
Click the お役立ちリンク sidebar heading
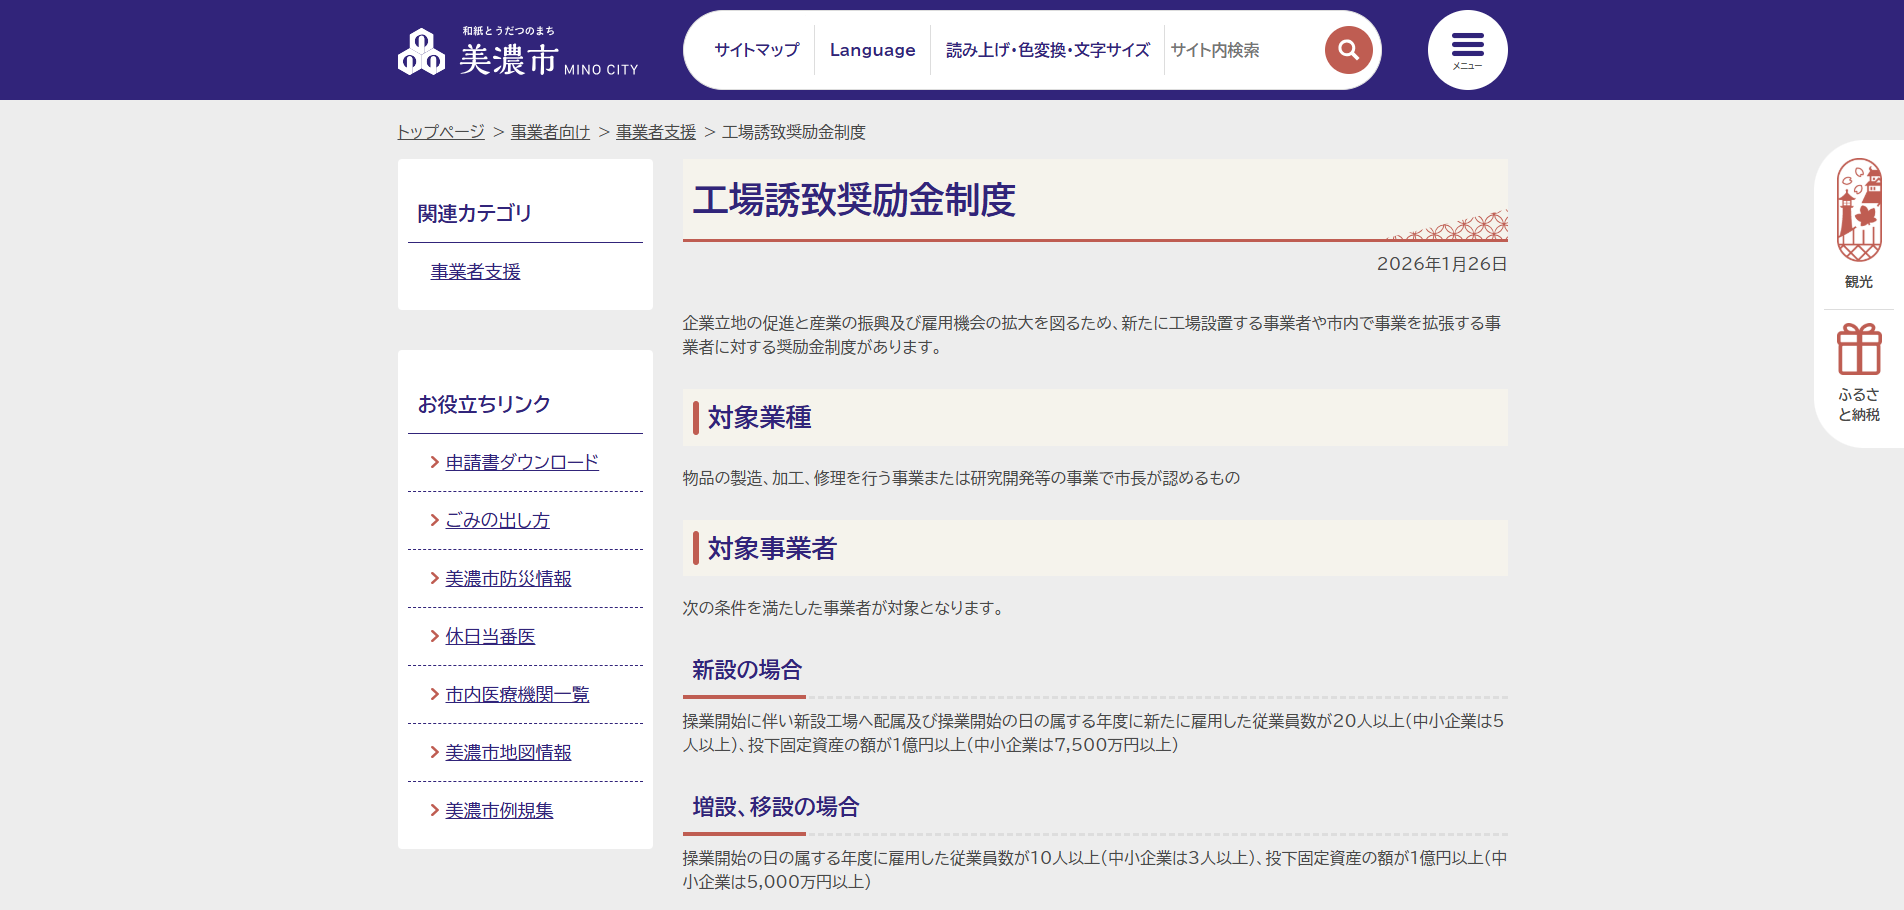point(485,404)
